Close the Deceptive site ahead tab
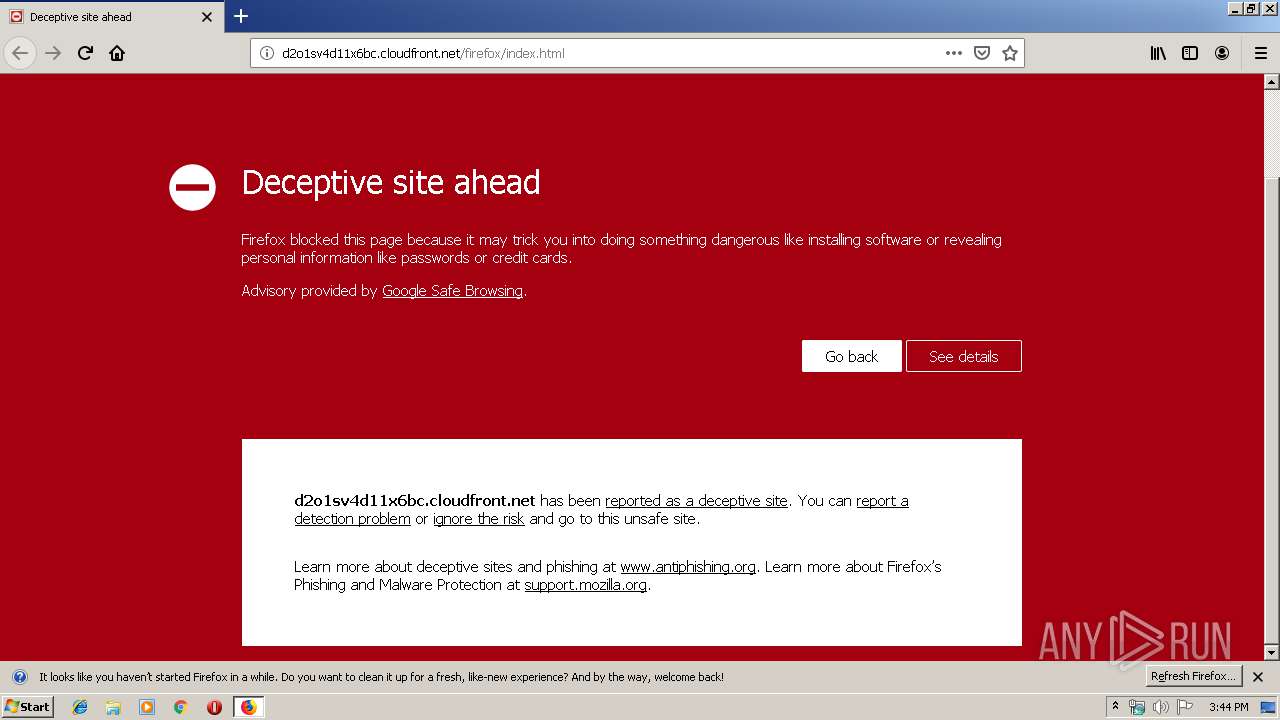This screenshot has height=720, width=1280. pos(207,17)
